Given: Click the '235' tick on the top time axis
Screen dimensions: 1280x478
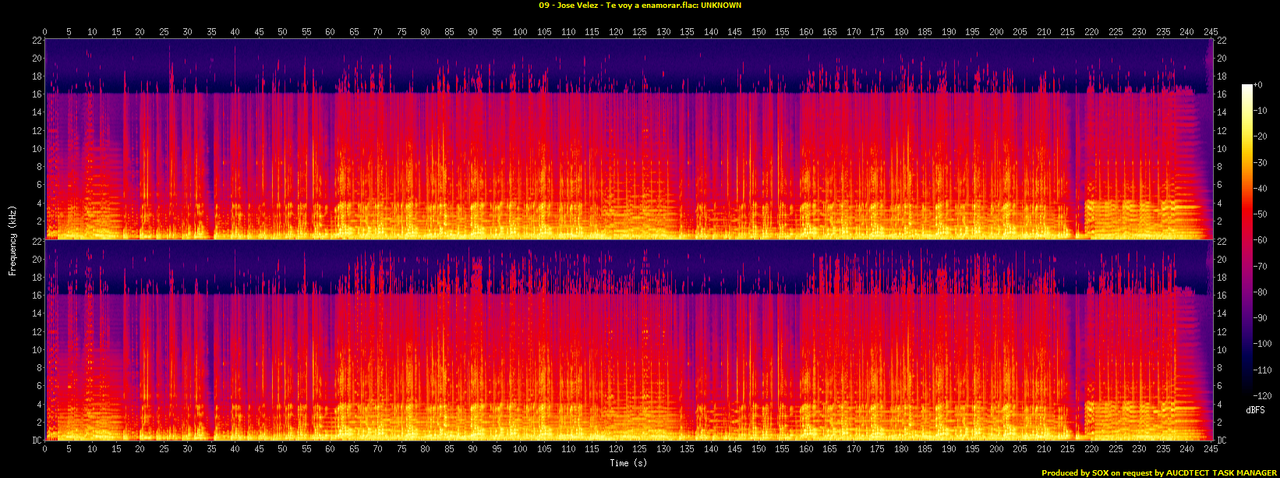Looking at the screenshot, I should [1164, 31].
